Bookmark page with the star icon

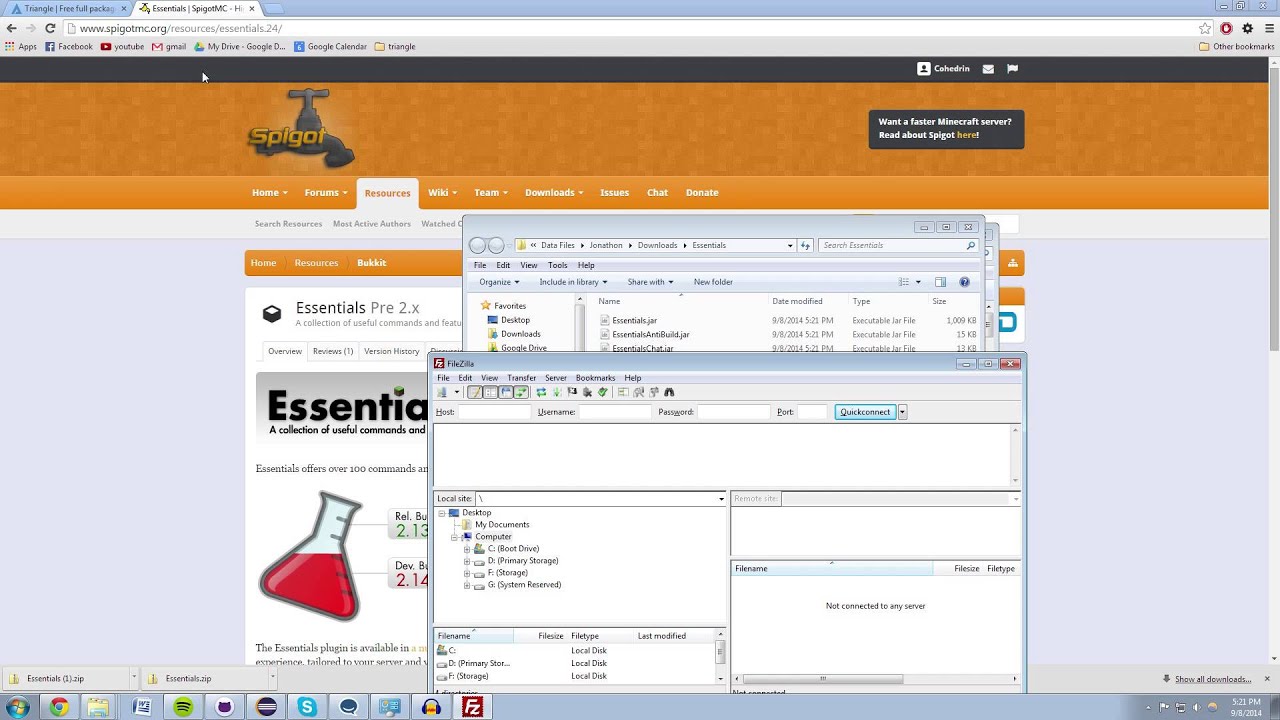[x=1205, y=28]
